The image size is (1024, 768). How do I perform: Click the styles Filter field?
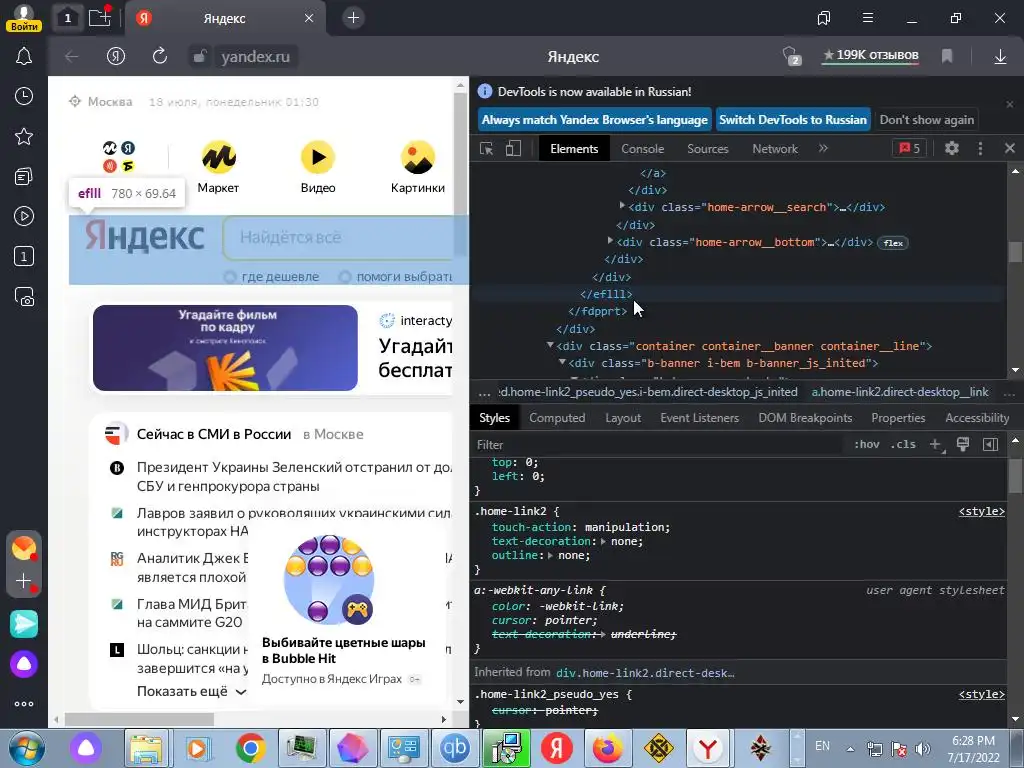[x=660, y=445]
